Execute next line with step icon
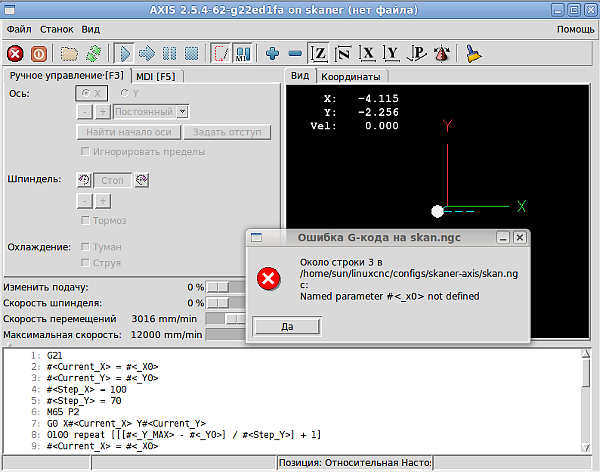 coord(147,54)
